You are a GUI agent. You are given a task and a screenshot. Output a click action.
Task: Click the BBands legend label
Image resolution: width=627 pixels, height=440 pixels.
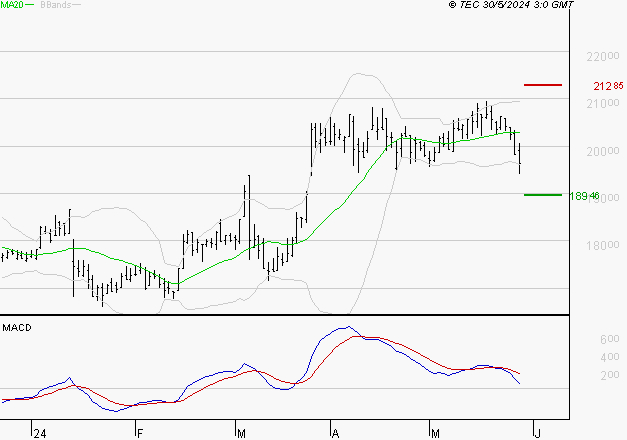point(56,4)
